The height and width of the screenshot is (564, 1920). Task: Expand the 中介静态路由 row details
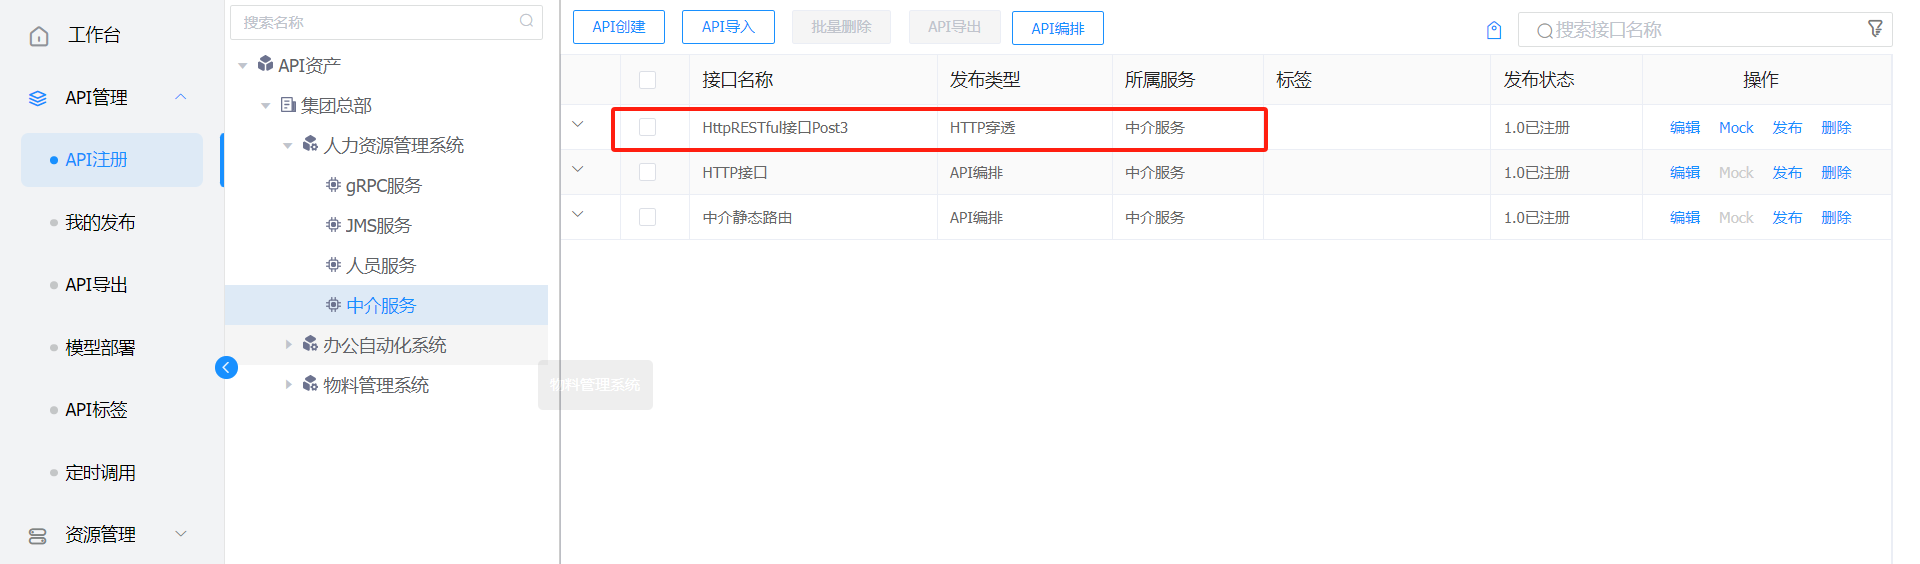coord(577,214)
